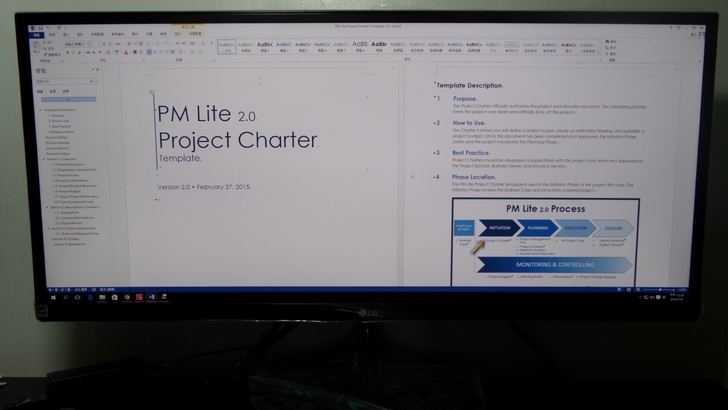This screenshot has width=728, height=410.
Task: Click the Sort icon in paragraph group
Action: (203, 44)
